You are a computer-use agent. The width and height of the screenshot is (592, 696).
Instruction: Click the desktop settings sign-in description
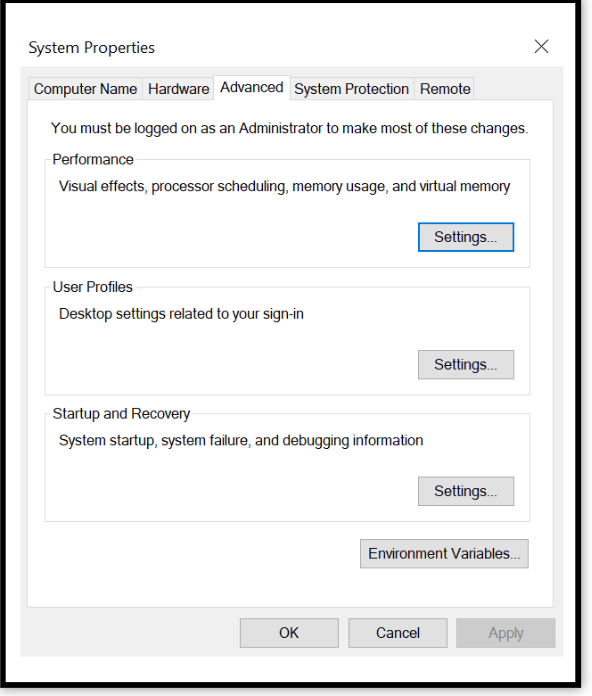[x=181, y=314]
